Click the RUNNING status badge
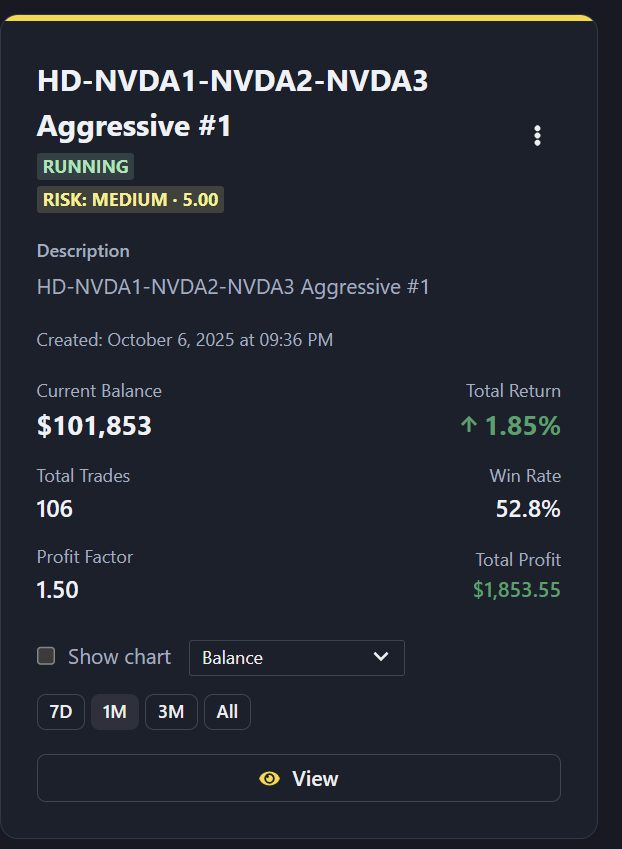Viewport: 622px width, 849px height. [x=85, y=167]
